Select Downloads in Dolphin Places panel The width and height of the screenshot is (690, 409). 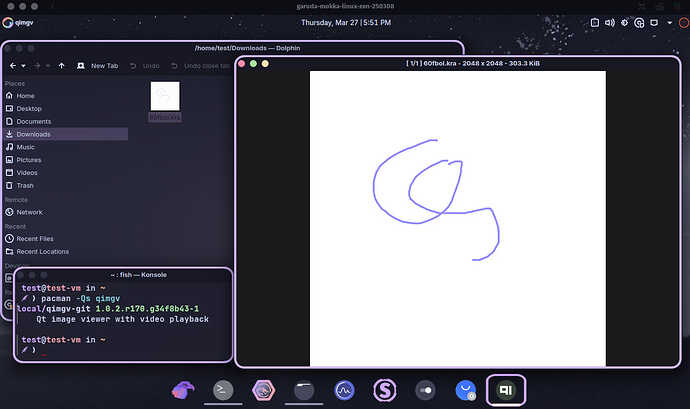click(66, 134)
